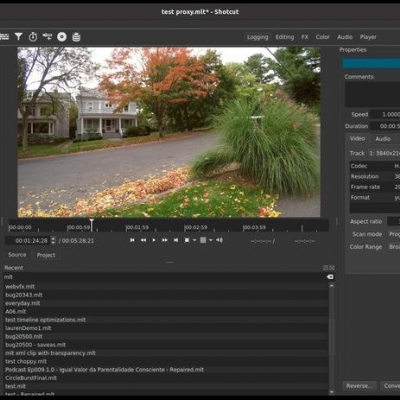The width and height of the screenshot is (400, 400).
Task: Open recent project everyday.mlt
Action: (x=166, y=303)
